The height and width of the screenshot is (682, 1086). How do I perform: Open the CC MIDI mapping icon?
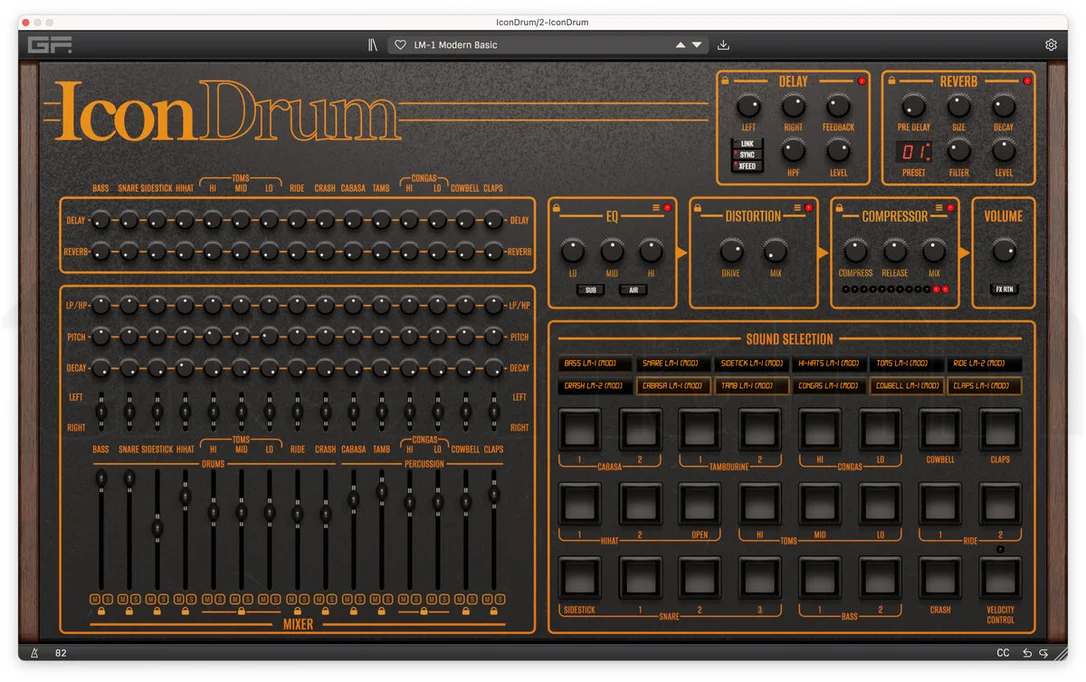1003,652
